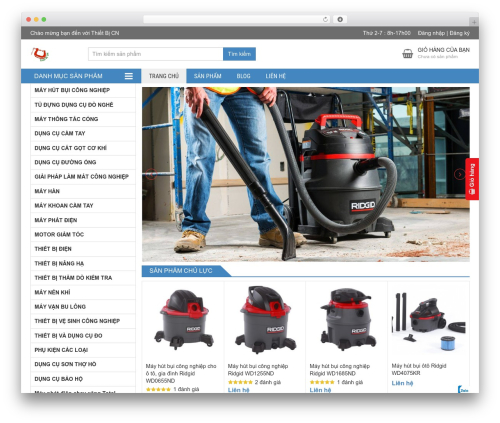
Task: Click the browser address bar
Action: tap(237, 19)
